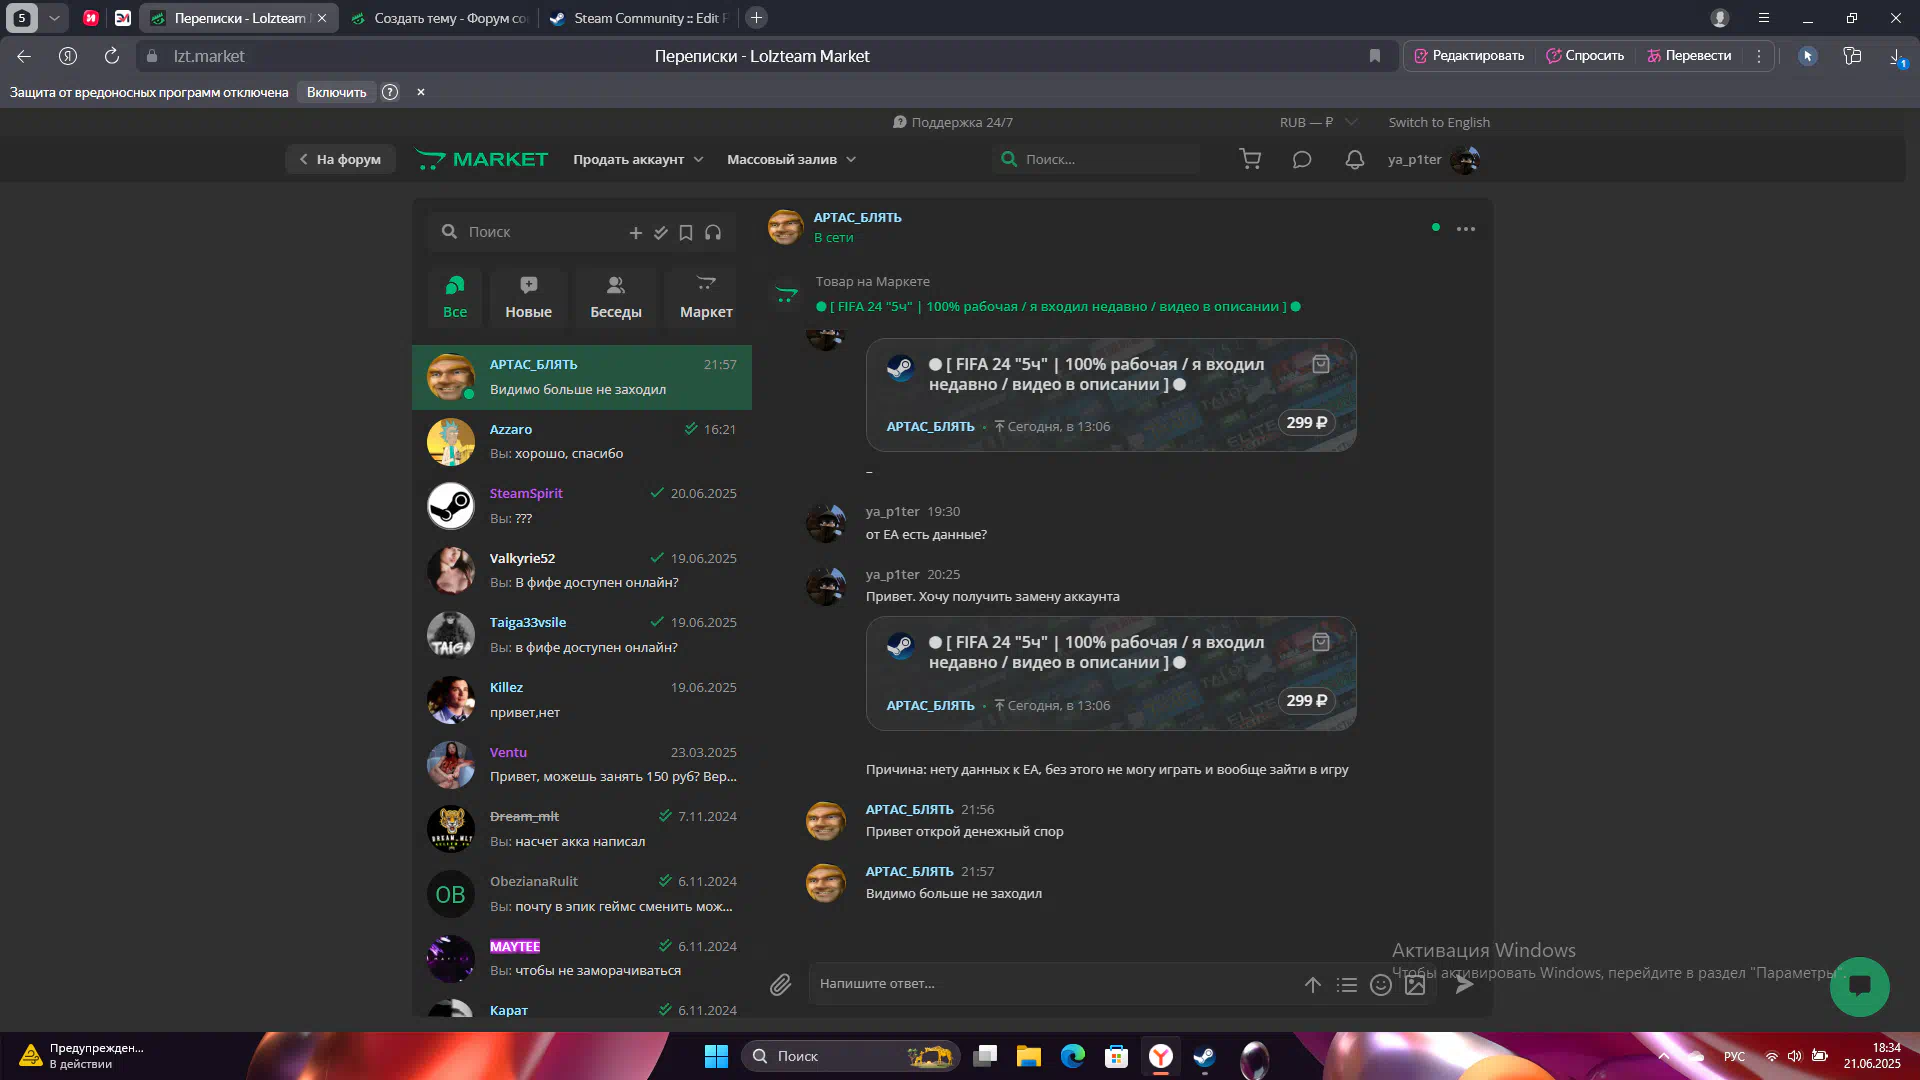Open the browser downloads icon
Viewport: 1920px width, 1080px height.
[x=1896, y=56]
